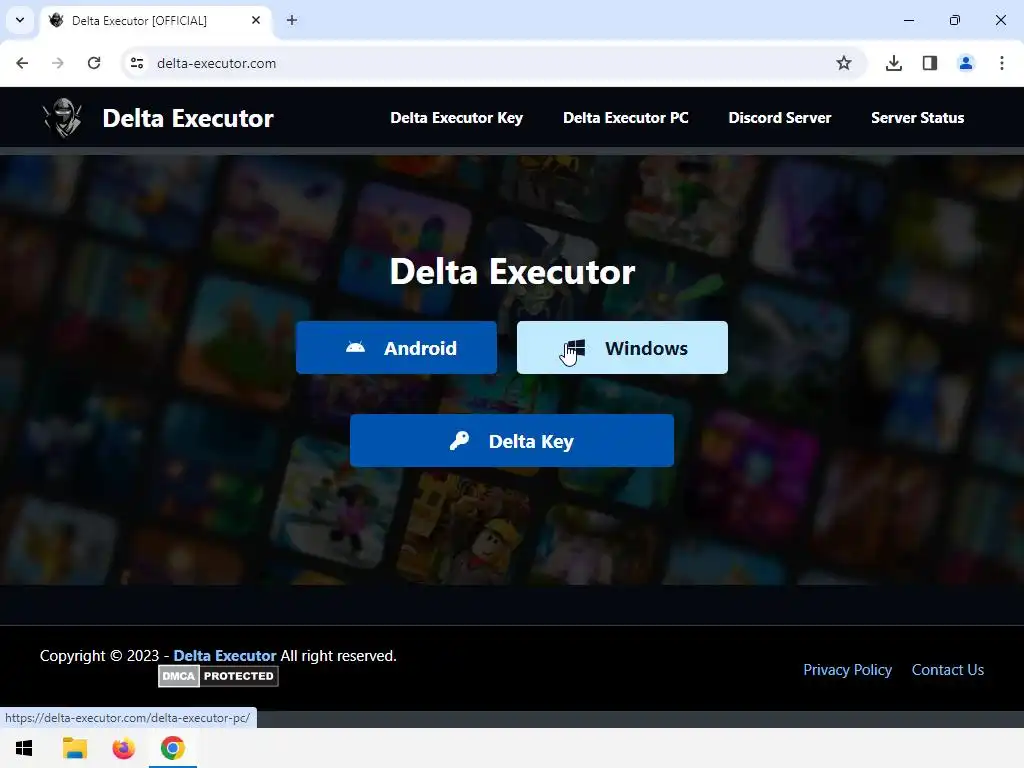Open a new tab with plus icon

(292, 20)
